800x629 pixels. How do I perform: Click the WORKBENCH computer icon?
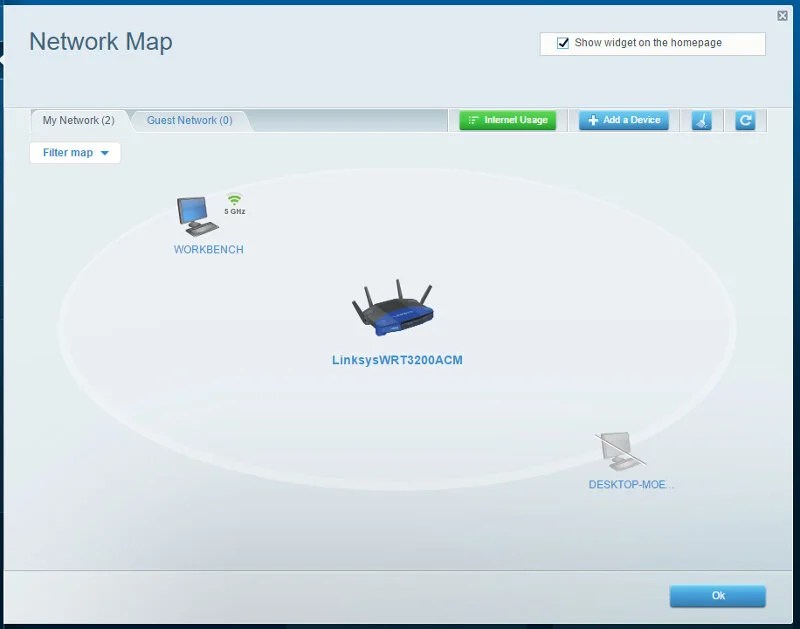coord(196,217)
